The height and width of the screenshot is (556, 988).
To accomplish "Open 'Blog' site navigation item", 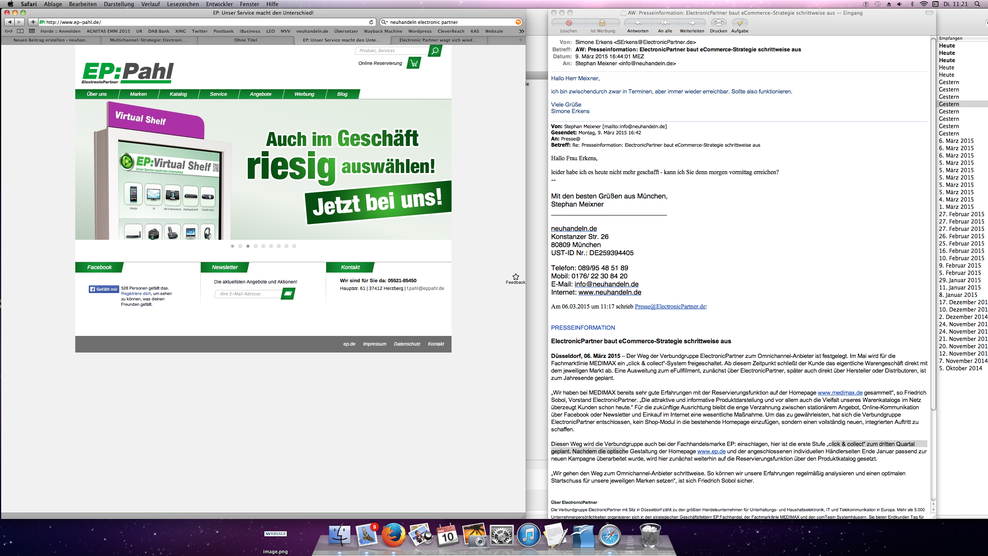I will [x=342, y=94].
